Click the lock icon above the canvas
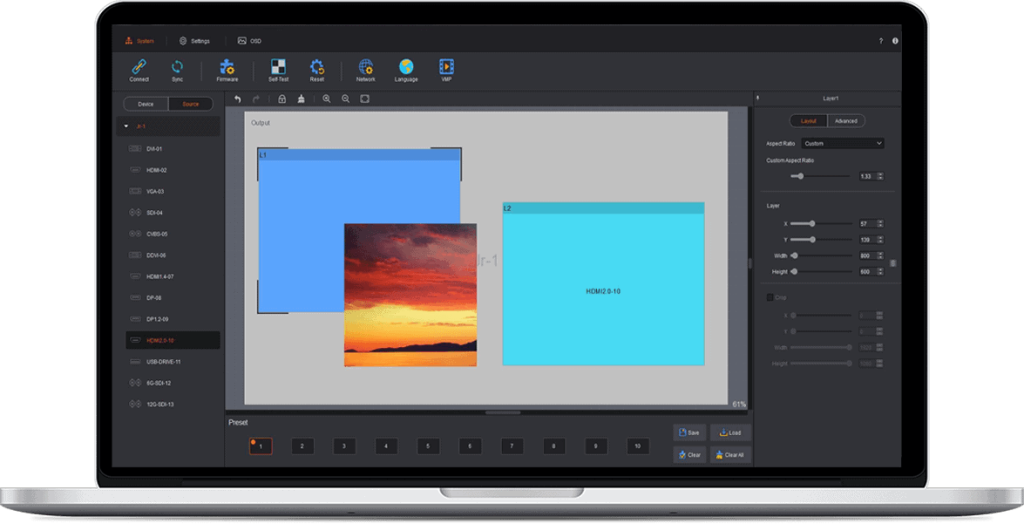 pos(282,99)
